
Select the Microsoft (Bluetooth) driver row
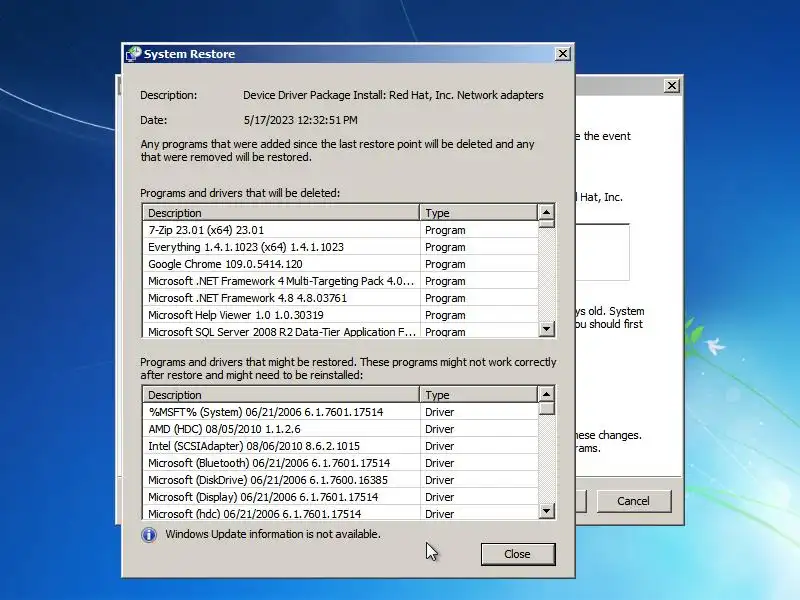(x=341, y=463)
